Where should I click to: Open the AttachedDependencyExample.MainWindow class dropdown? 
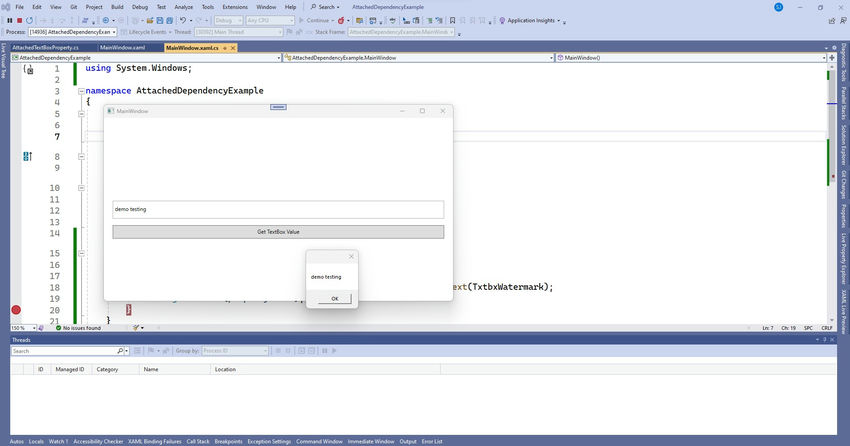point(418,57)
